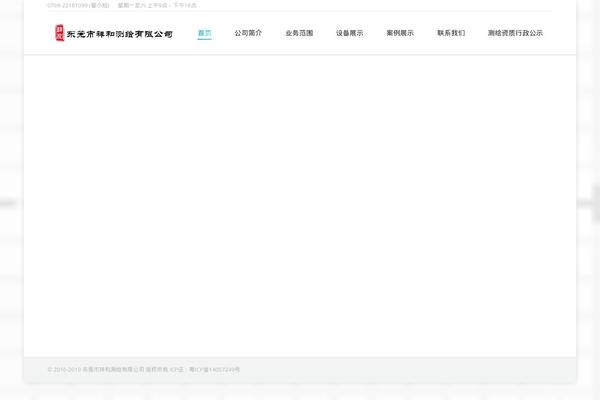Click the business hours text in top bar

pyautogui.click(x=157, y=5)
